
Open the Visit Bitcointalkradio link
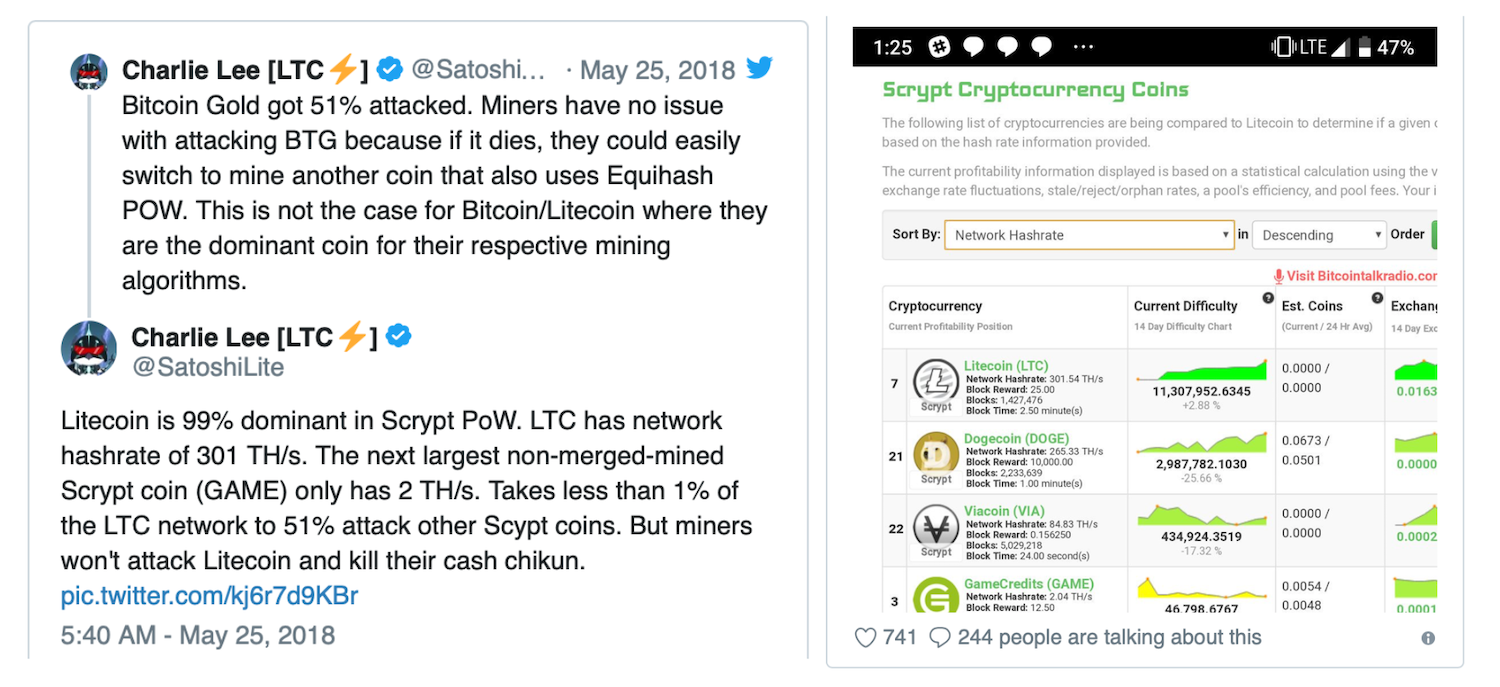[1360, 276]
